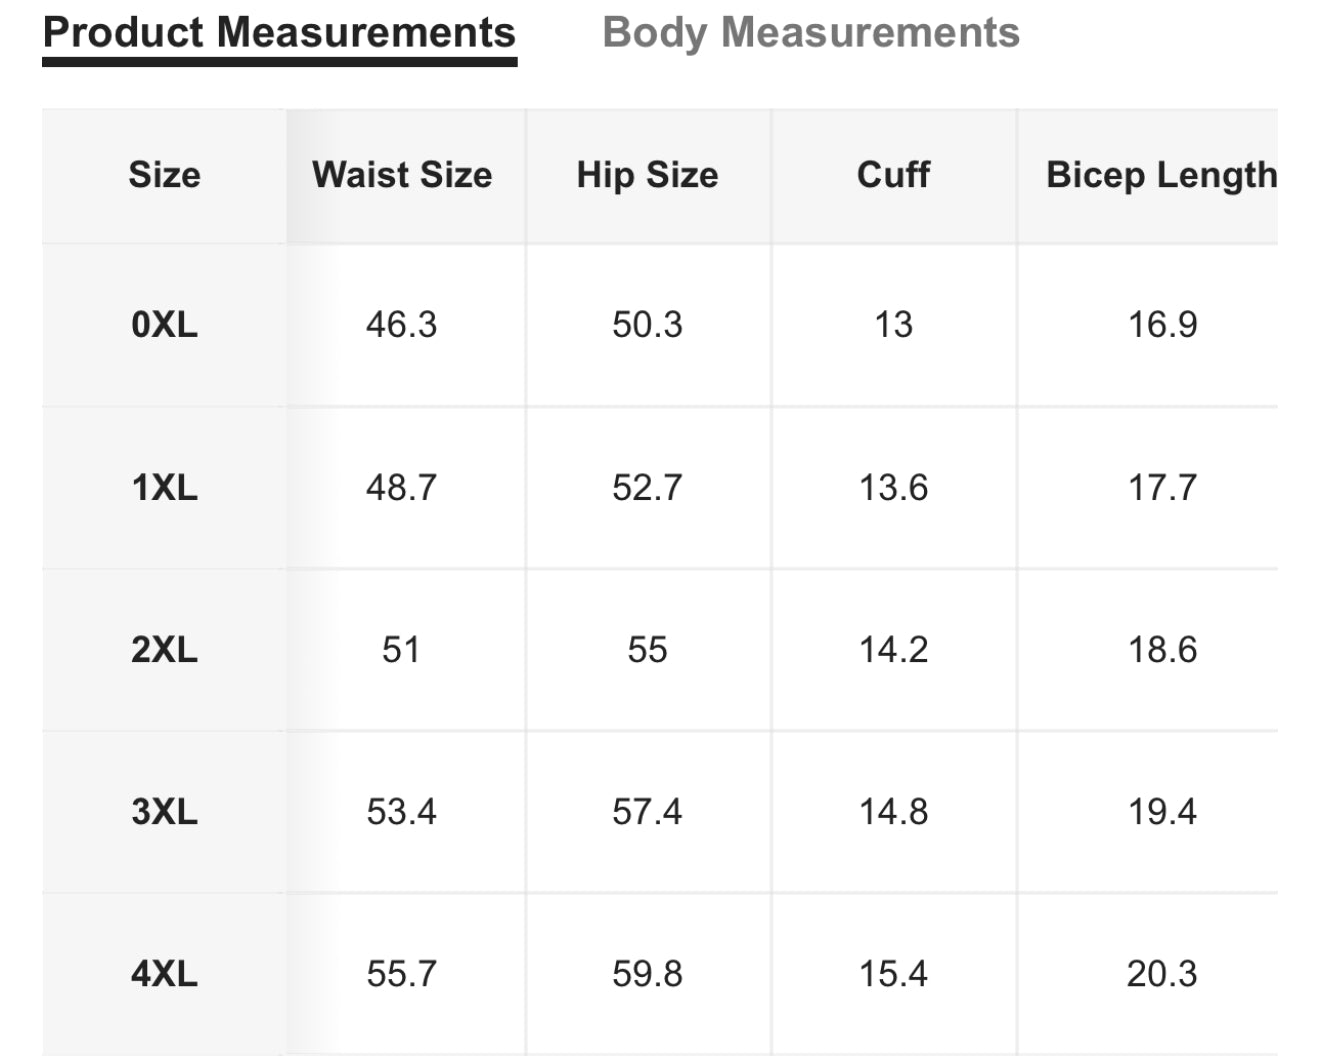The image size is (1320, 1056).
Task: Click the 2XL waist value 51
Action: click(x=401, y=650)
